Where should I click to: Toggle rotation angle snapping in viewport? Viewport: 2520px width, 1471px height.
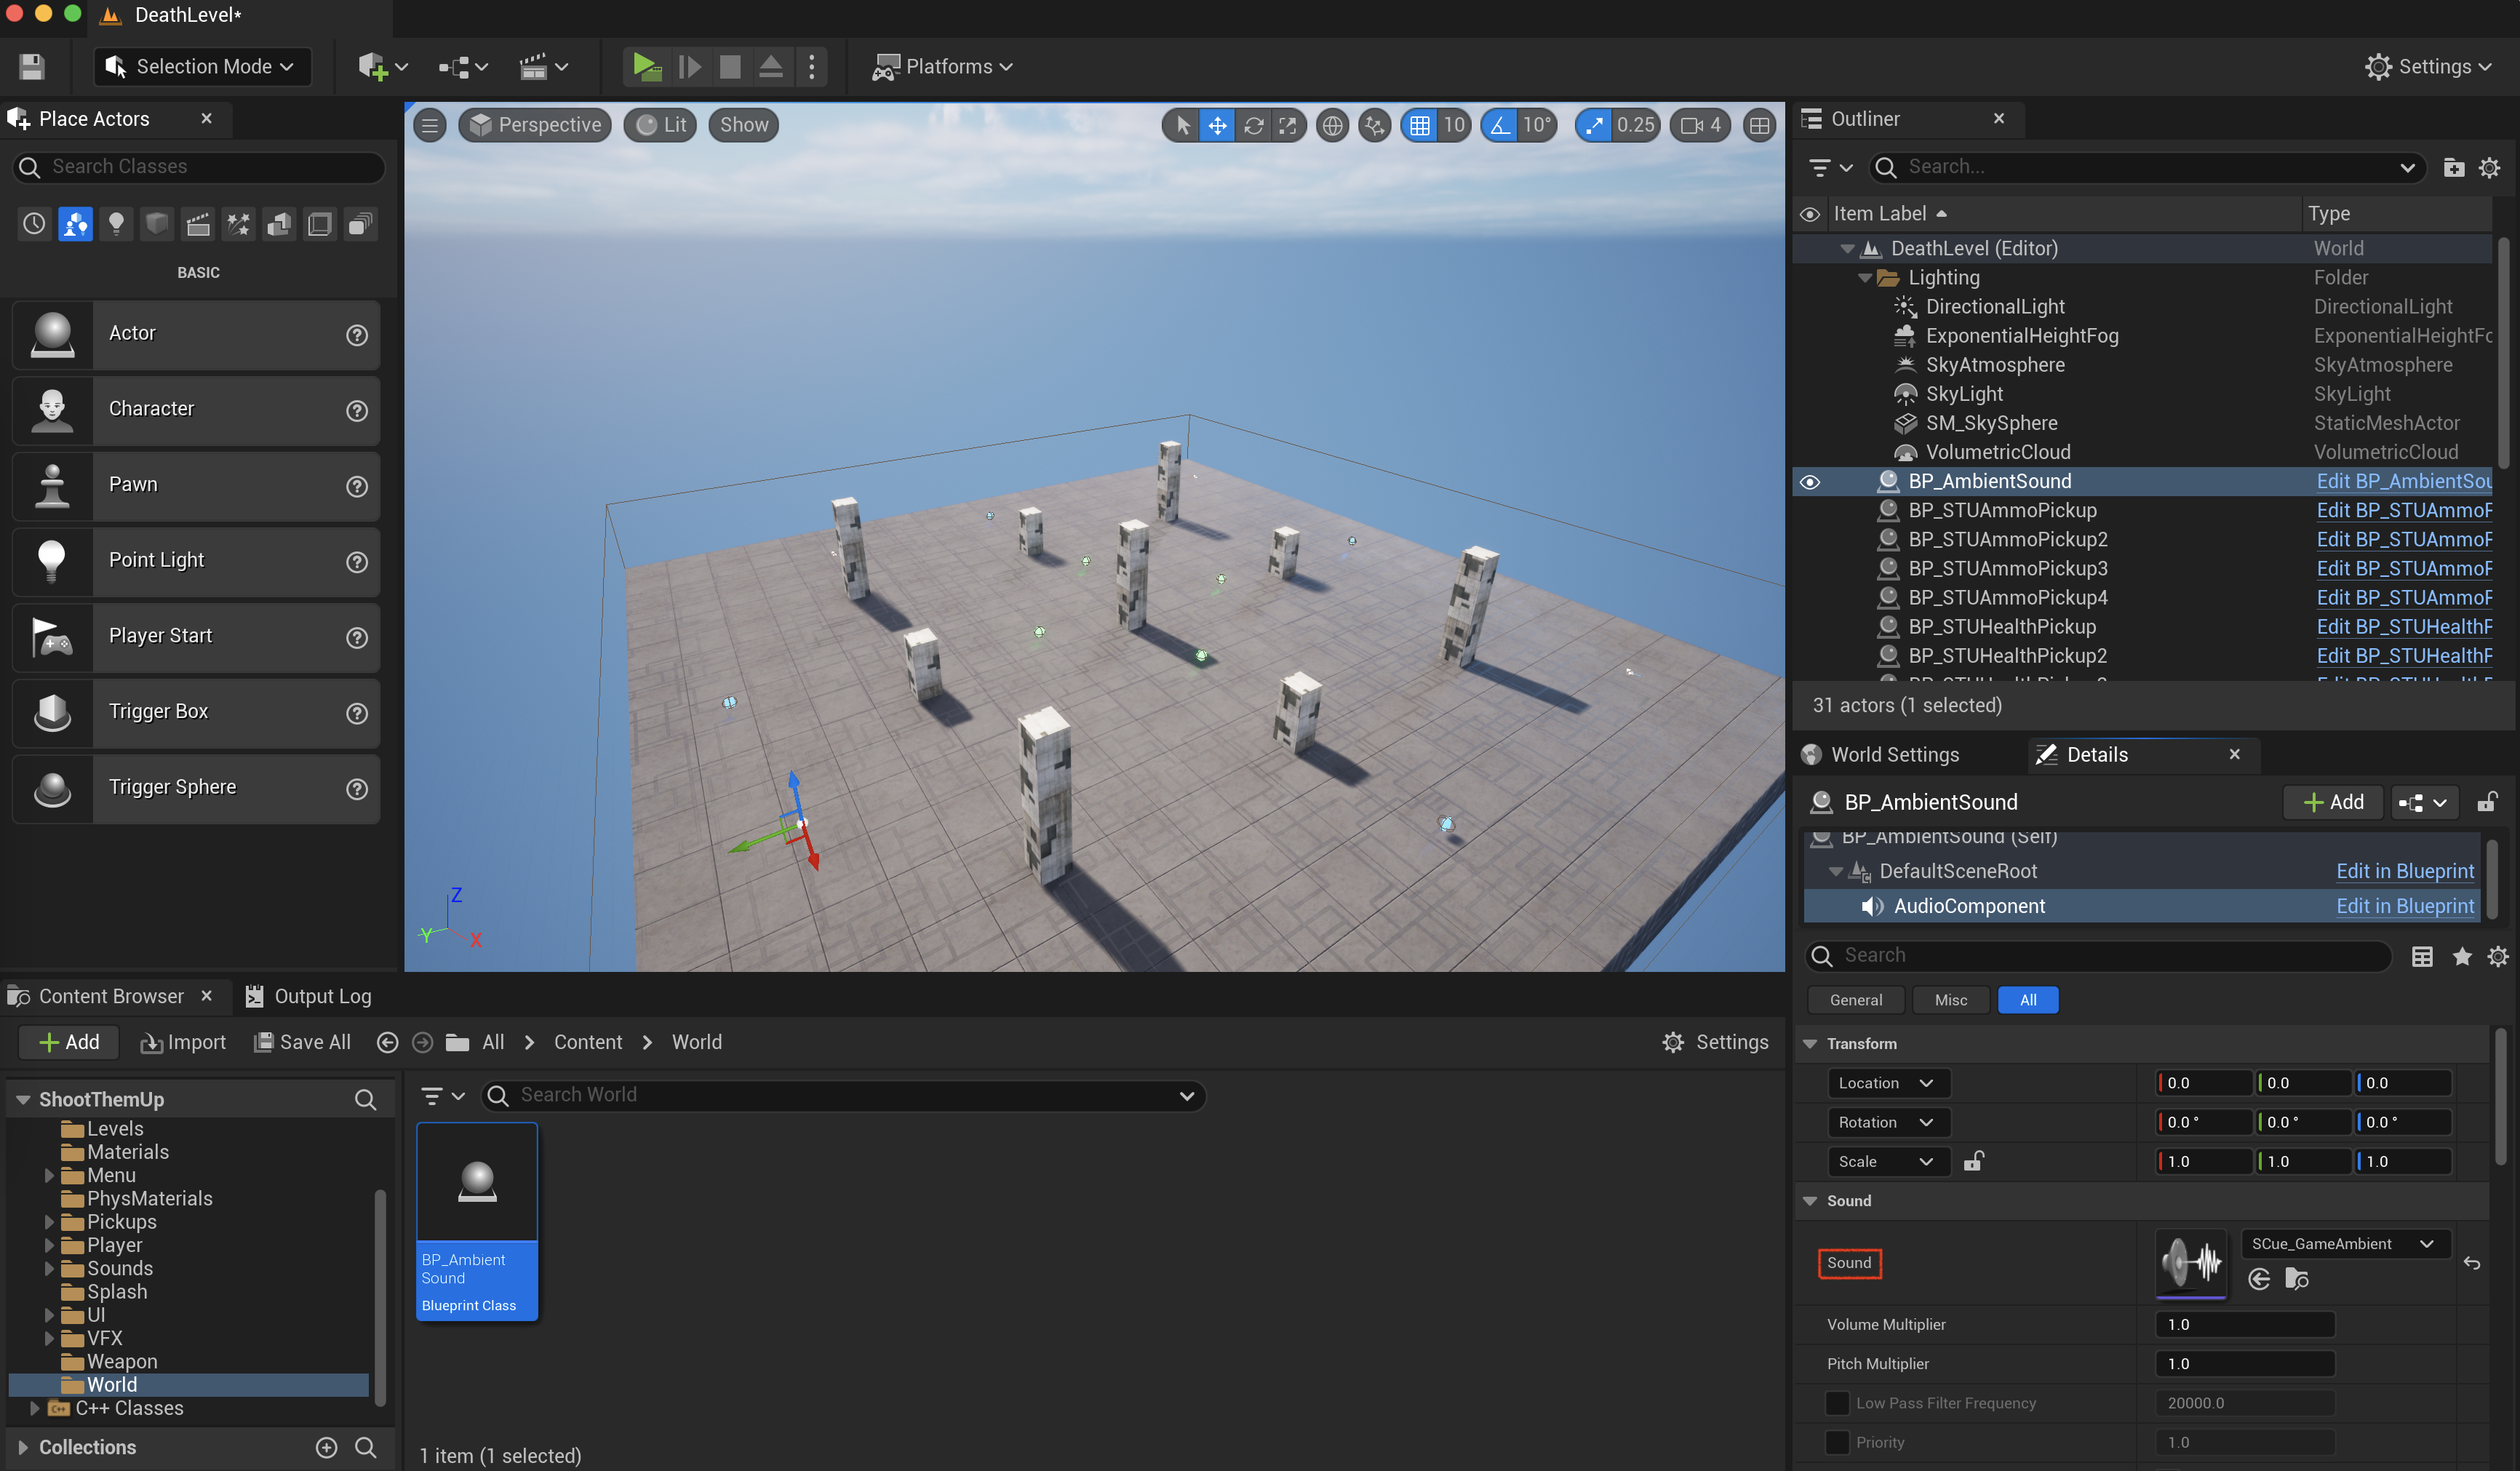point(1499,125)
